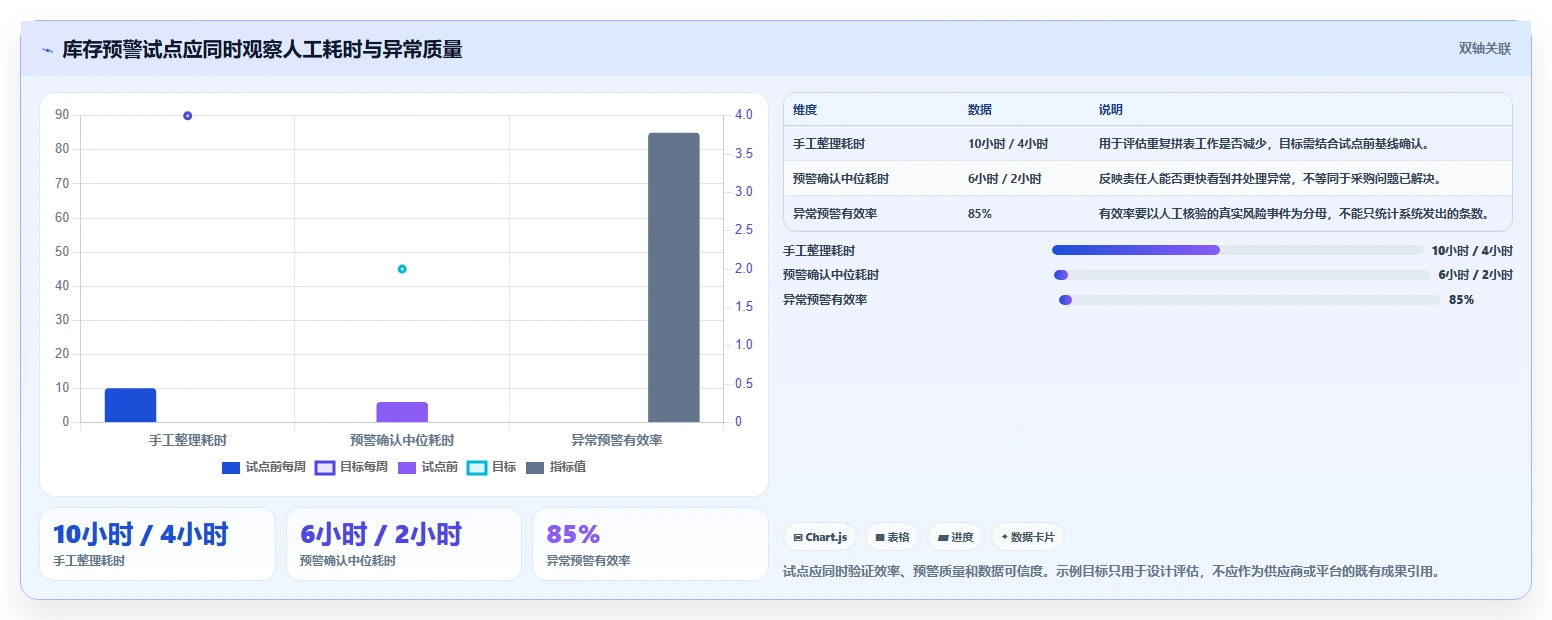Screen dimensions: 1552x620
Task: Click the lightning icon beside the title
Action: pyautogui.click(x=48, y=50)
